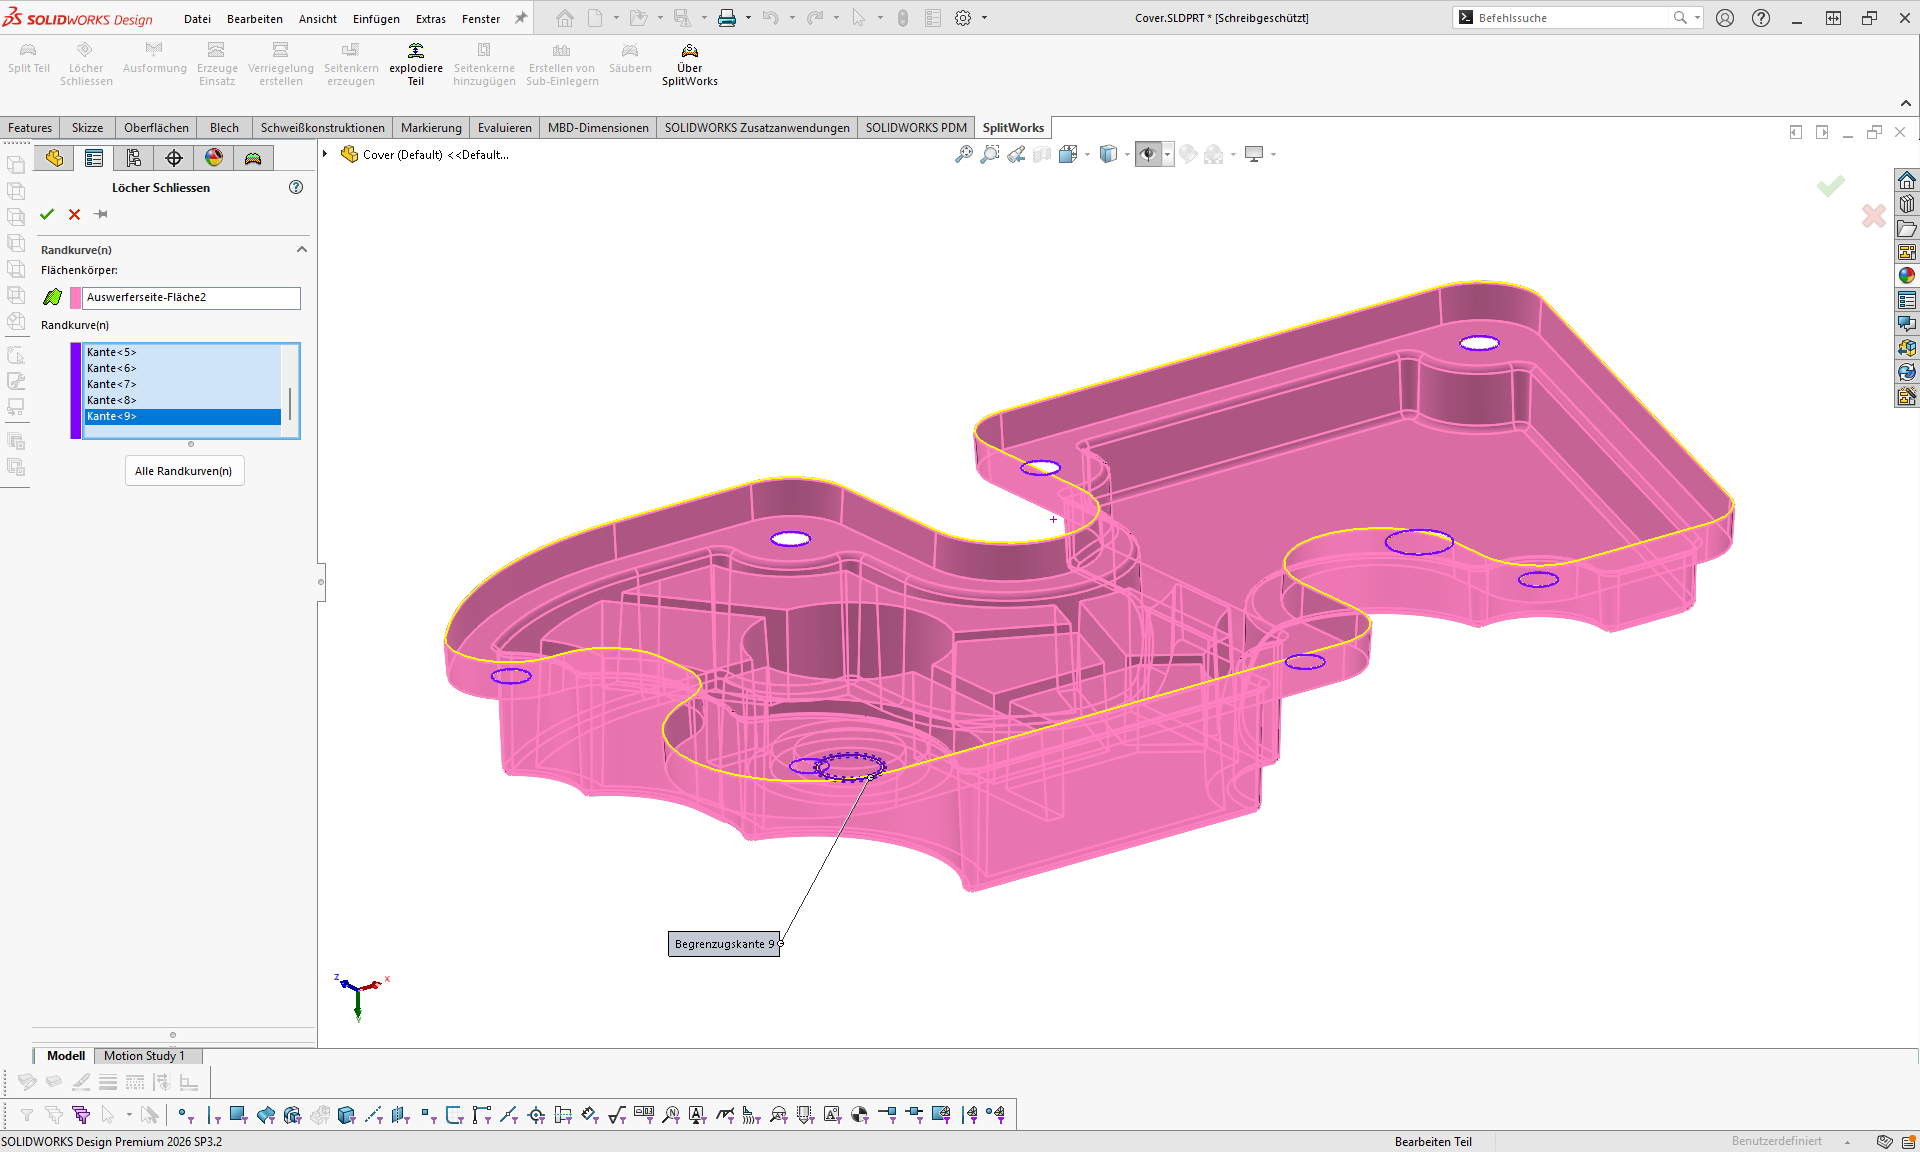The image size is (1920, 1152).
Task: Toggle hide/show items eye button
Action: pyautogui.click(x=1148, y=154)
